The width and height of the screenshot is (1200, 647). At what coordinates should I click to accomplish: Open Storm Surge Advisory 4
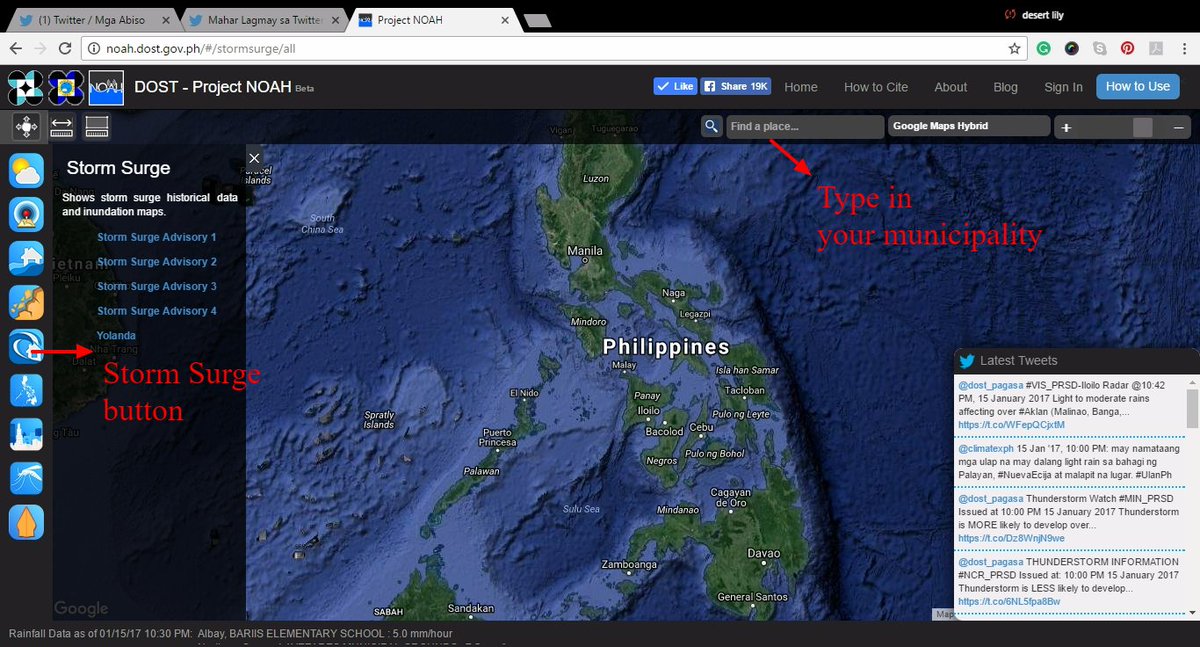157,311
